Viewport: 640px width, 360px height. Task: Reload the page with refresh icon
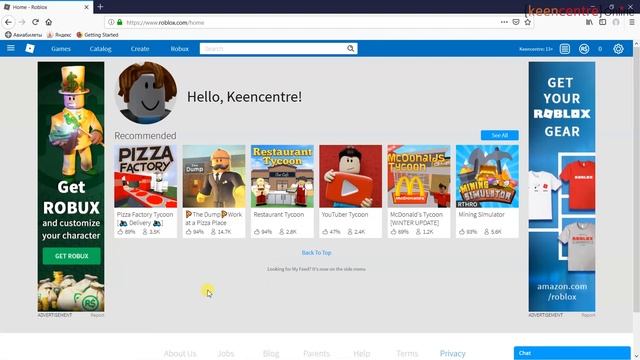[36, 22]
